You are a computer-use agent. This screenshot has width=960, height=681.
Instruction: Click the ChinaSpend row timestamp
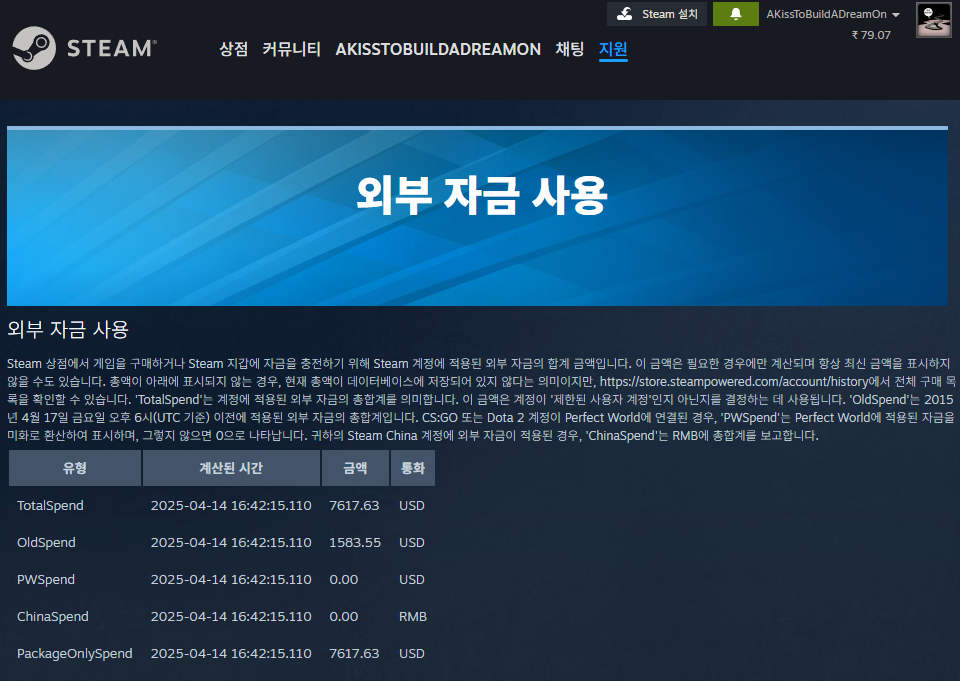point(231,617)
